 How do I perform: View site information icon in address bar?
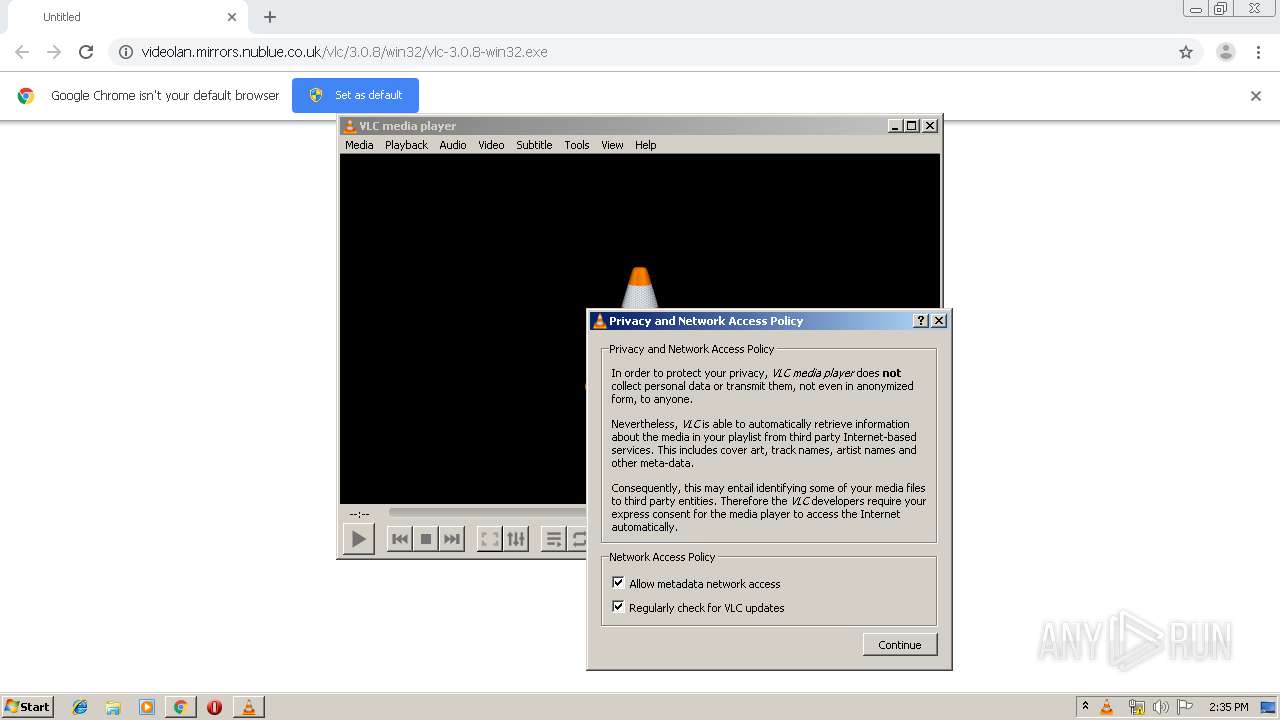click(126, 52)
